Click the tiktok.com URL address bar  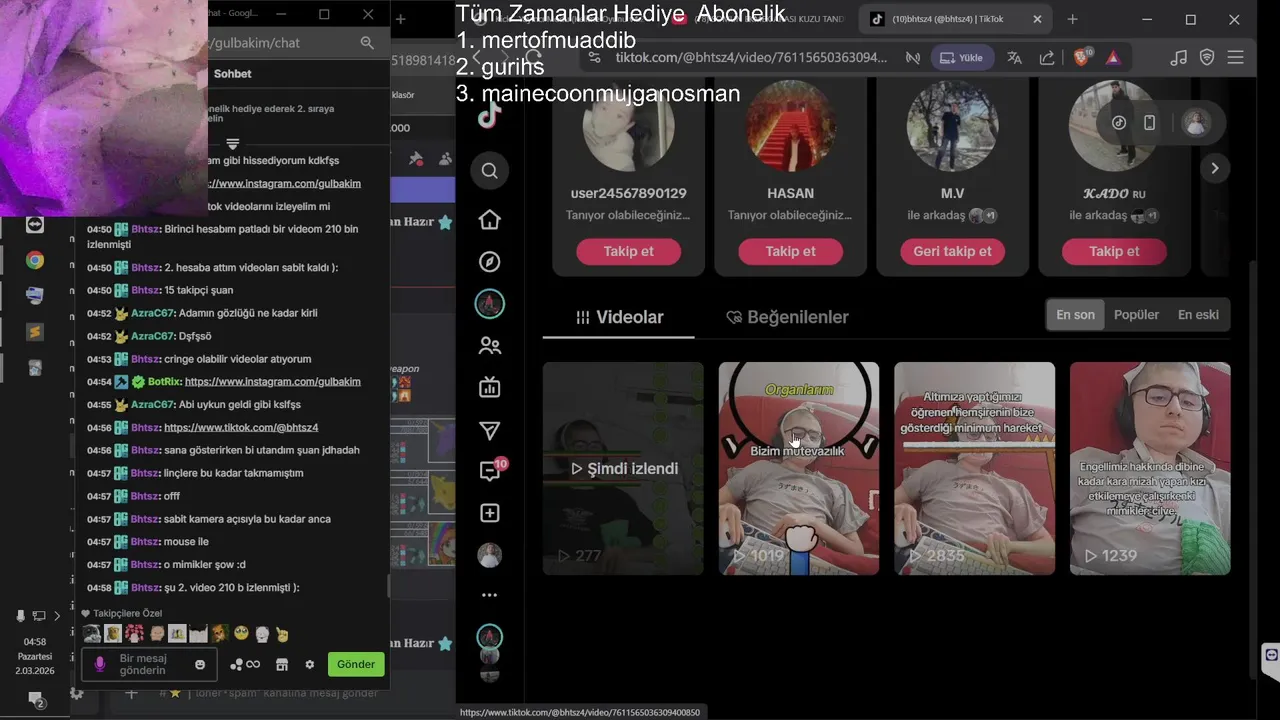click(751, 58)
